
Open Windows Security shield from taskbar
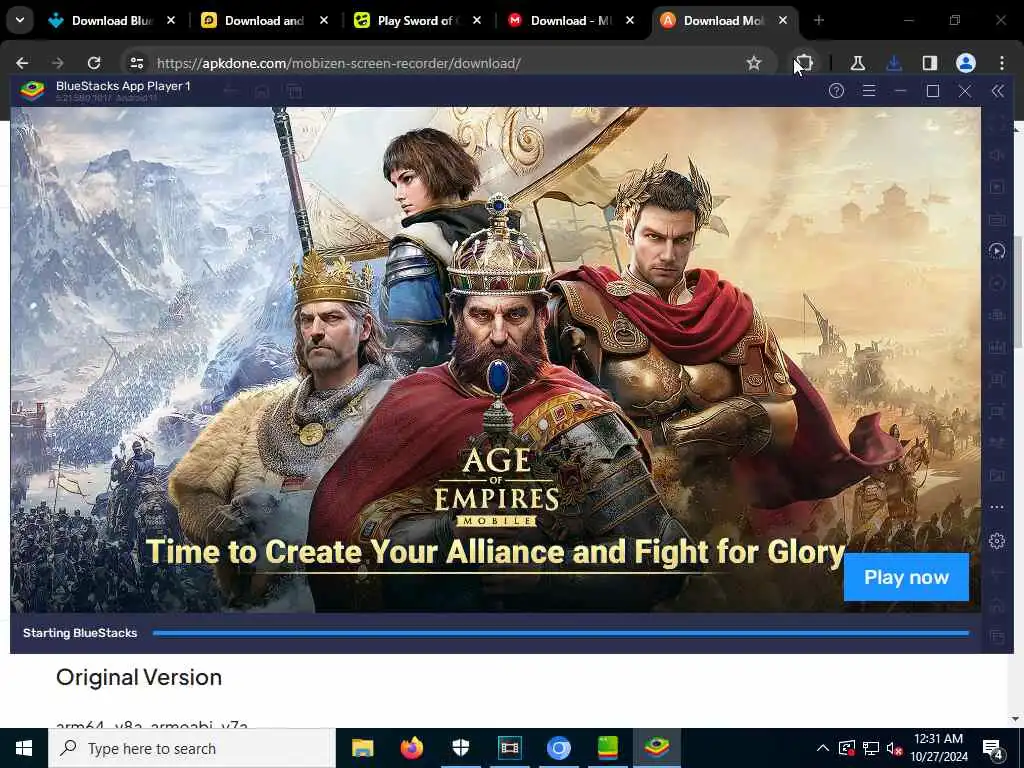click(x=460, y=748)
